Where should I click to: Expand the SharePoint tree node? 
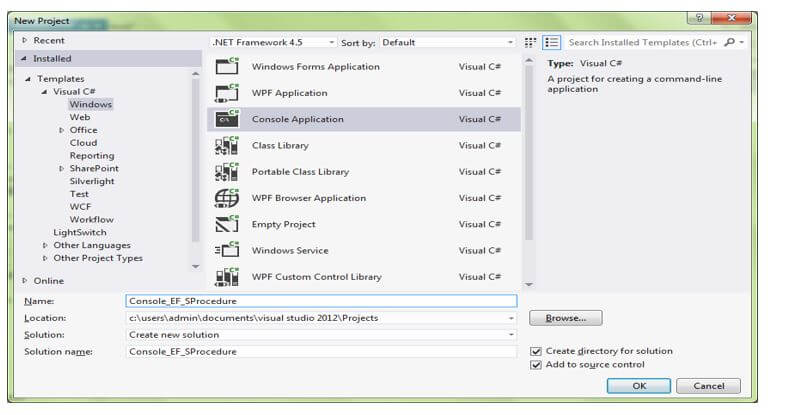coord(62,168)
